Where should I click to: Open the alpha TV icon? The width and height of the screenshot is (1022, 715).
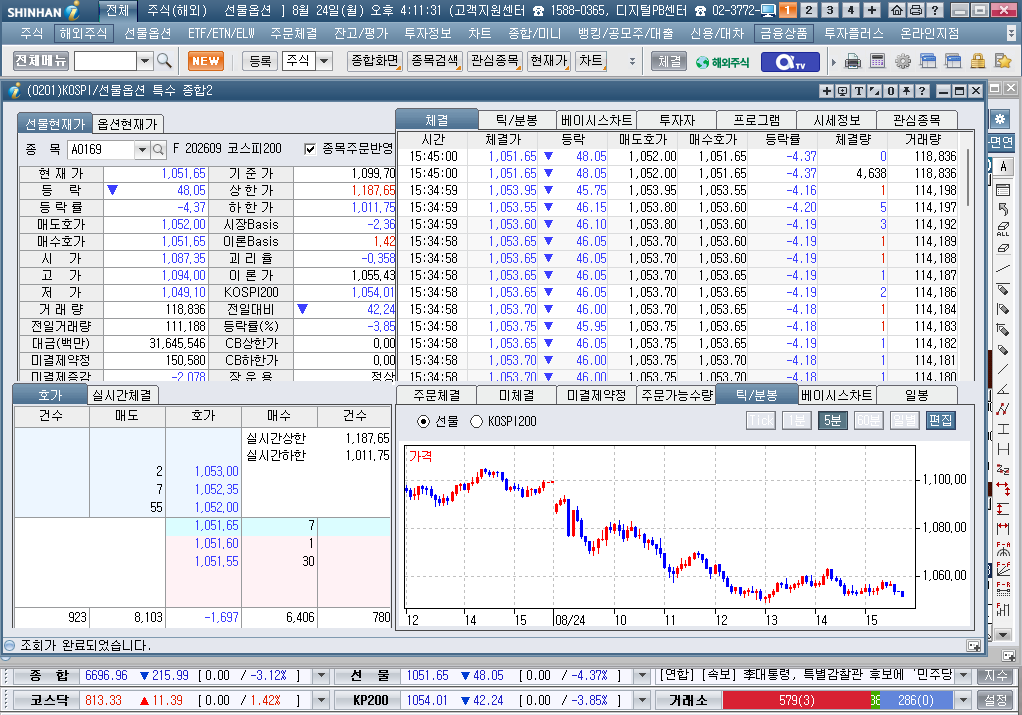(791, 62)
